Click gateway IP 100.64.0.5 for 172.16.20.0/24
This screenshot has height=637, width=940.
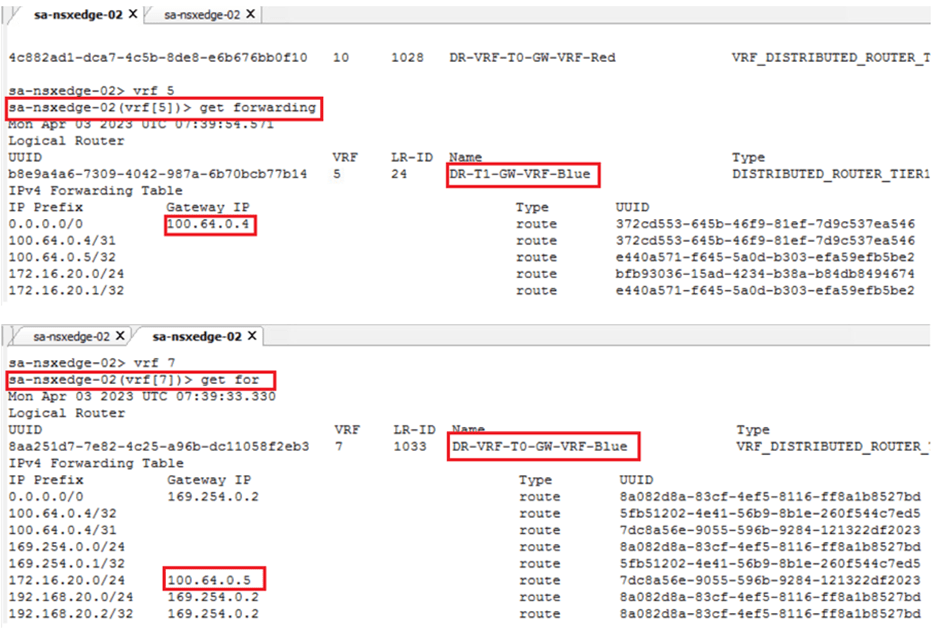click(209, 580)
